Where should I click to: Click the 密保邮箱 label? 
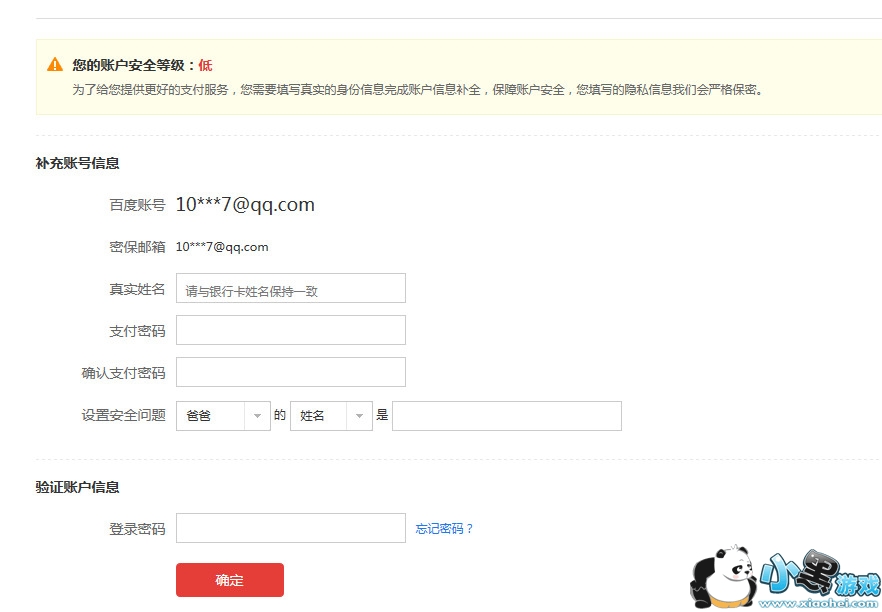point(137,247)
